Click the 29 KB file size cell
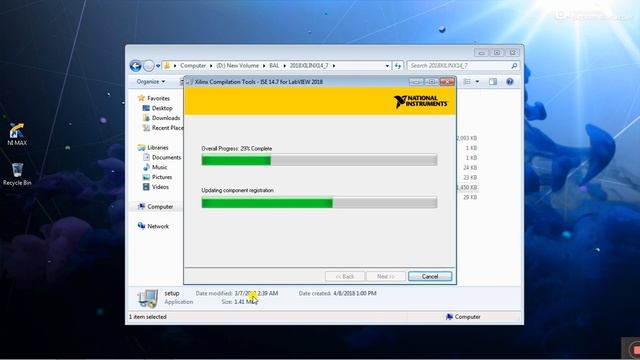The height and width of the screenshot is (360, 640). pos(470,197)
